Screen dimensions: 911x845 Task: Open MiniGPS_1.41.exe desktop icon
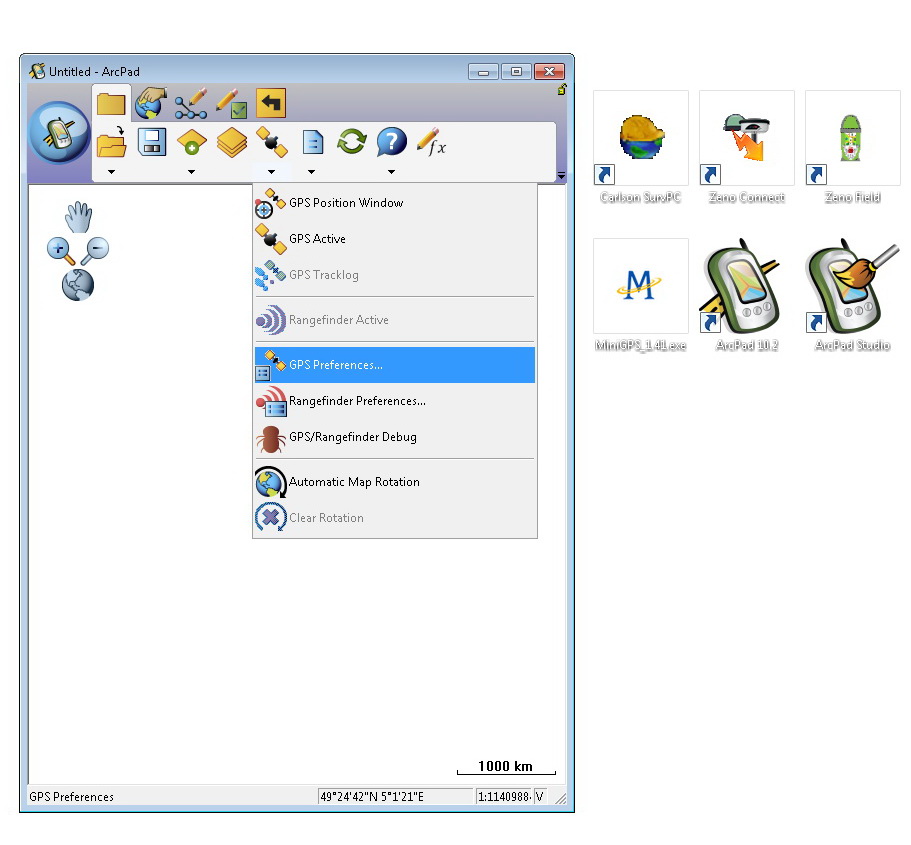[x=640, y=295]
